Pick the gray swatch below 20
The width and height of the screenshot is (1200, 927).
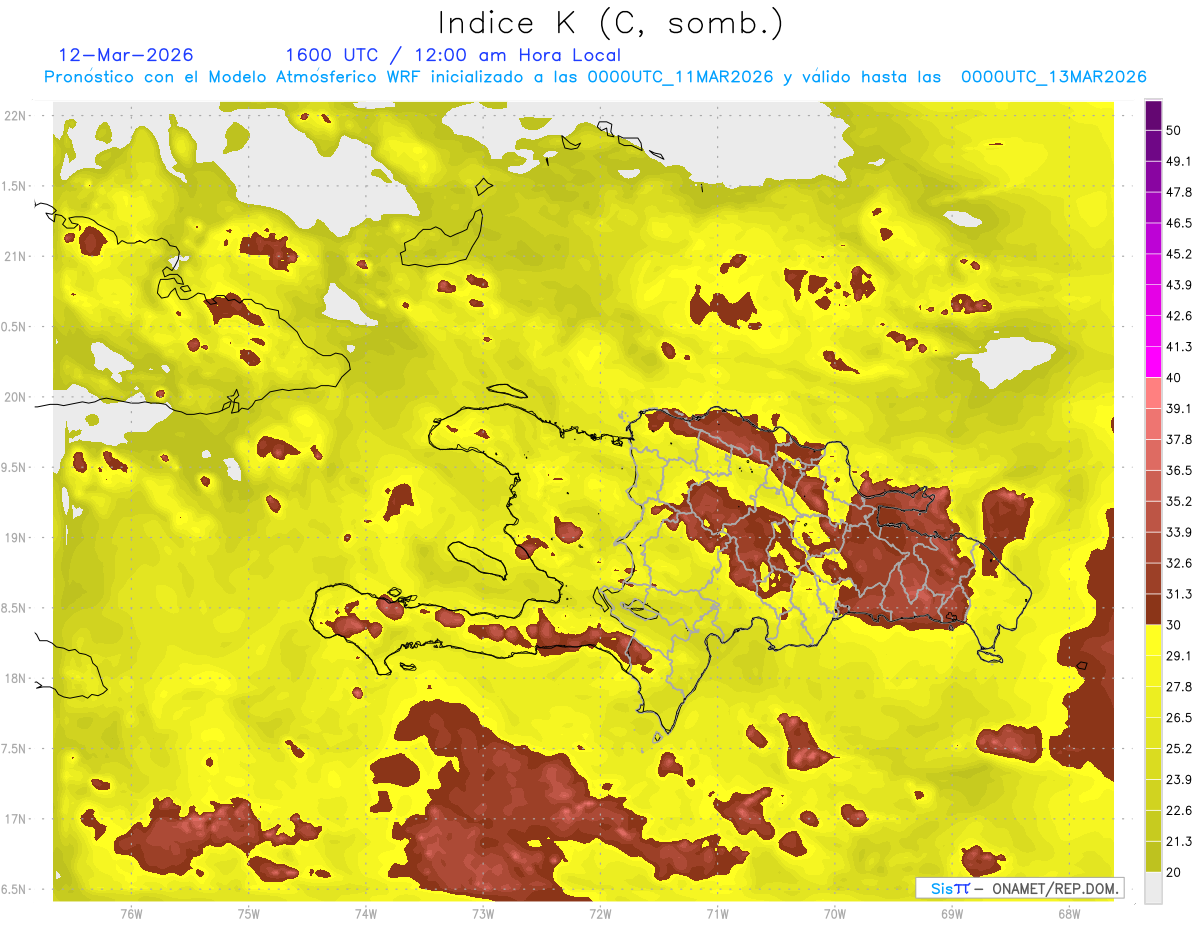tap(1153, 888)
